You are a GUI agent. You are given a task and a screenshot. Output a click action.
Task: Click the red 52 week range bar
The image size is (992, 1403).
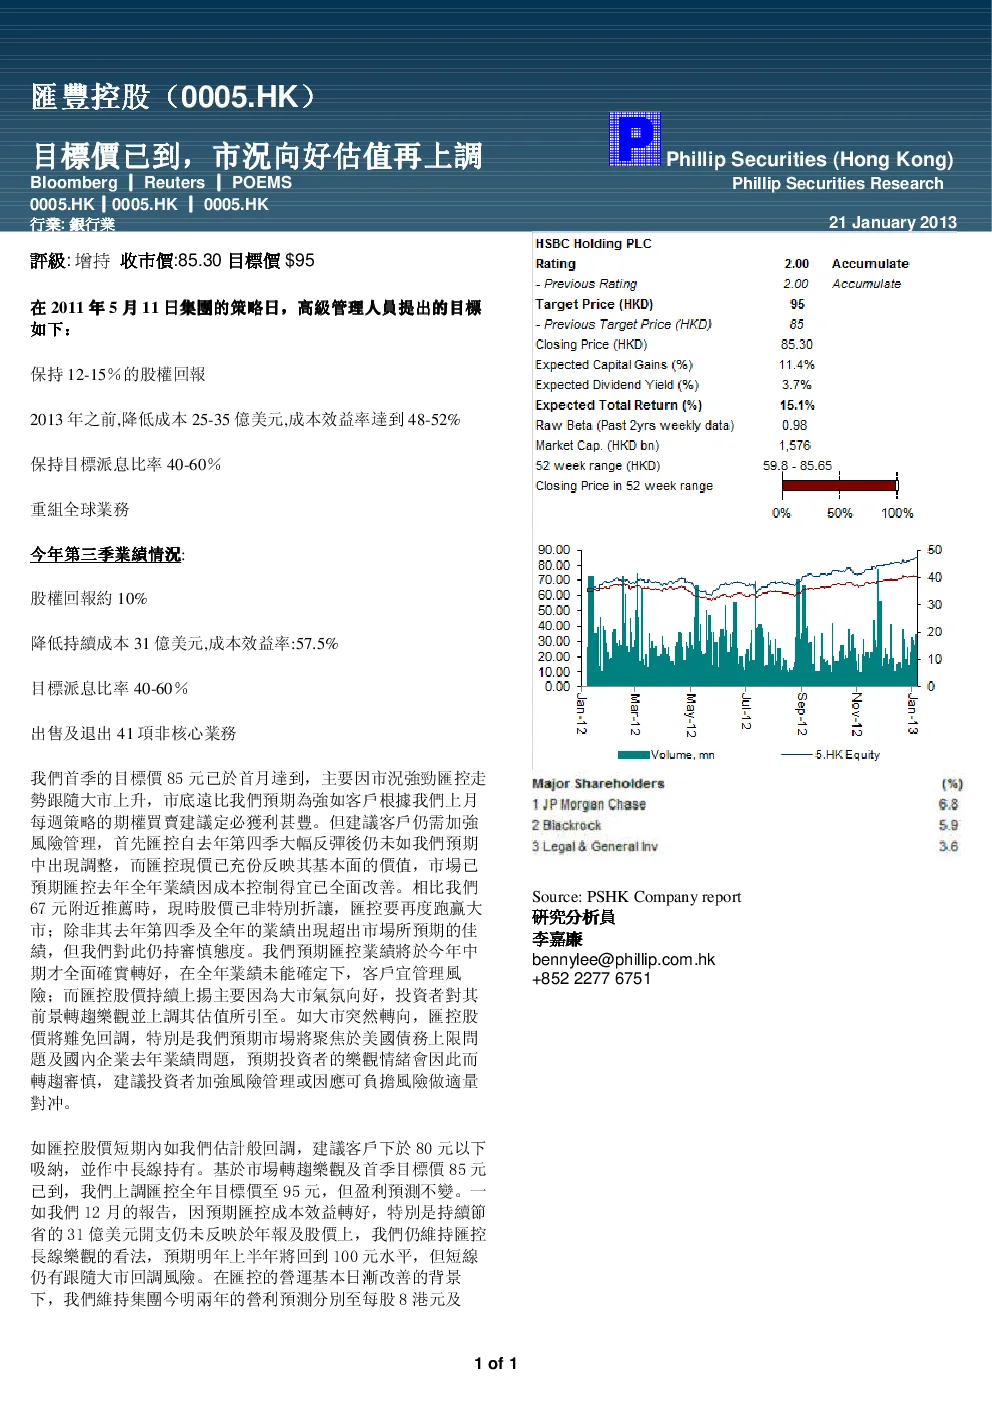point(839,486)
